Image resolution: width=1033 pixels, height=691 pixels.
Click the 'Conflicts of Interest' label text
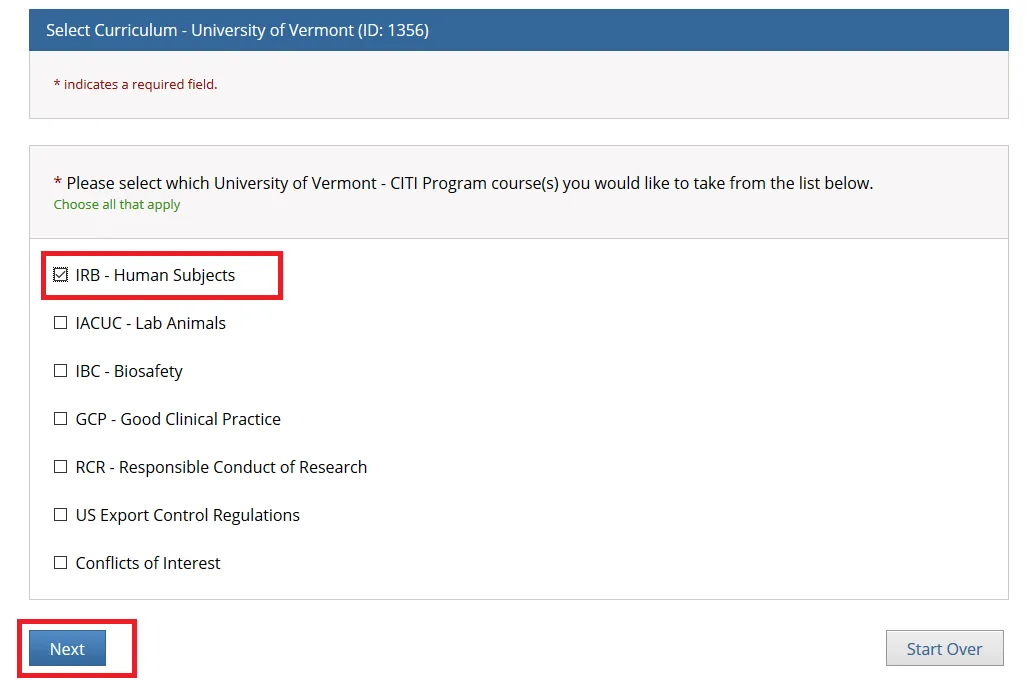click(x=148, y=563)
